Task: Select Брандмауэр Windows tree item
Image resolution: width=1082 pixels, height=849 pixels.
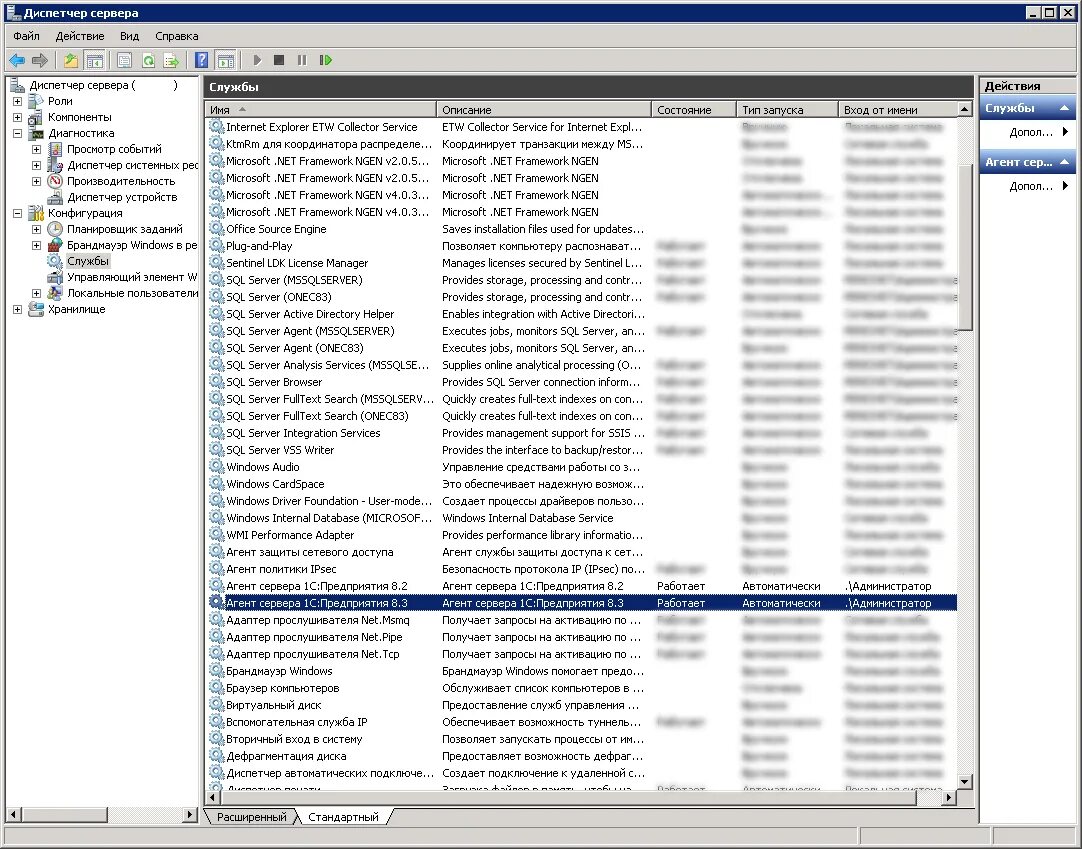Action: click(x=132, y=245)
